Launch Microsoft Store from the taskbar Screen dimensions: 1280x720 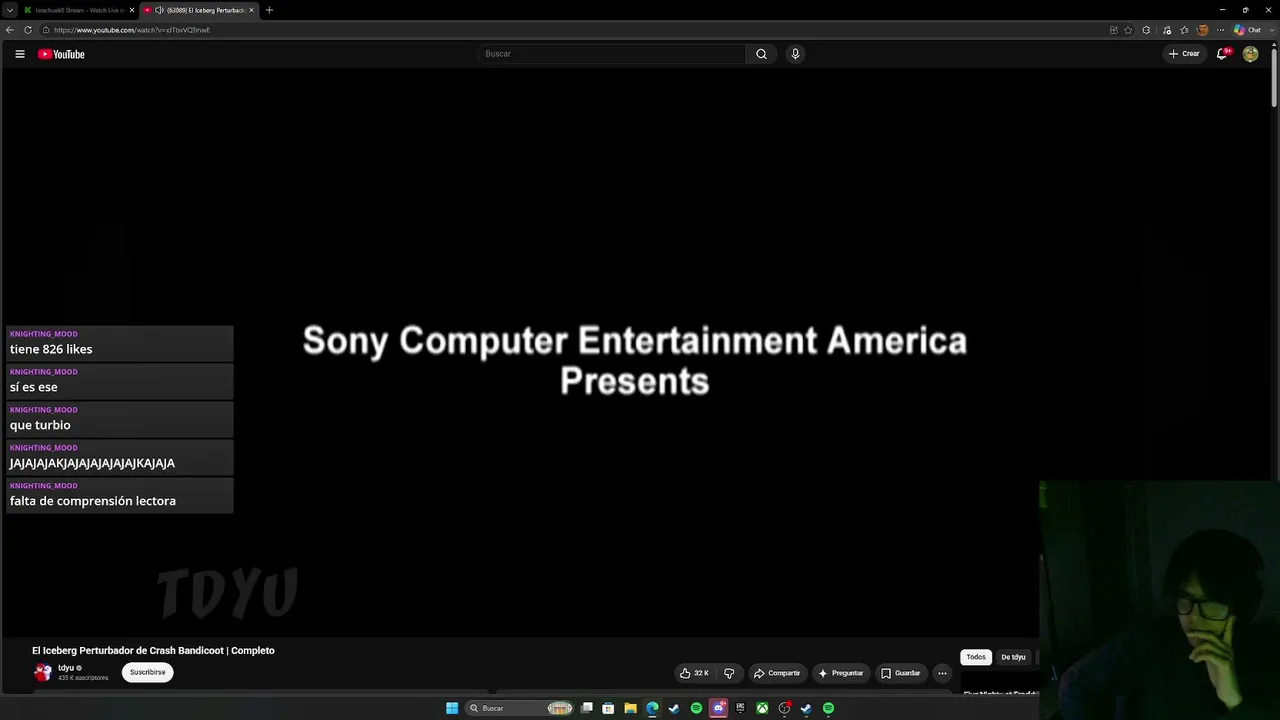(608, 708)
